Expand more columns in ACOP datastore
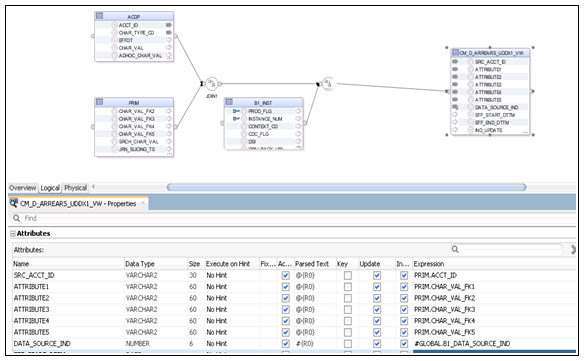The width and height of the screenshot is (584, 361). (x=169, y=59)
